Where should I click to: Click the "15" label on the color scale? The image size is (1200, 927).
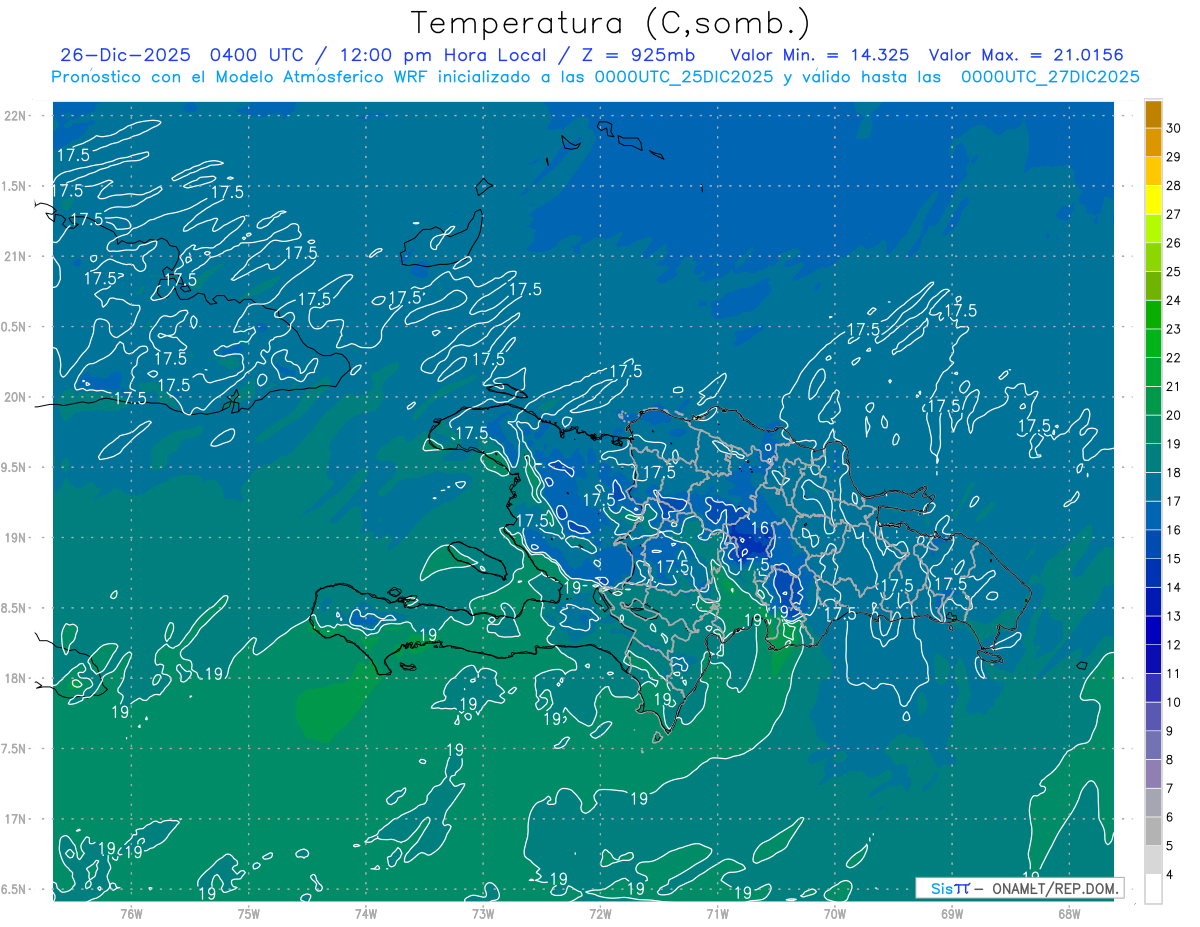1174,558
